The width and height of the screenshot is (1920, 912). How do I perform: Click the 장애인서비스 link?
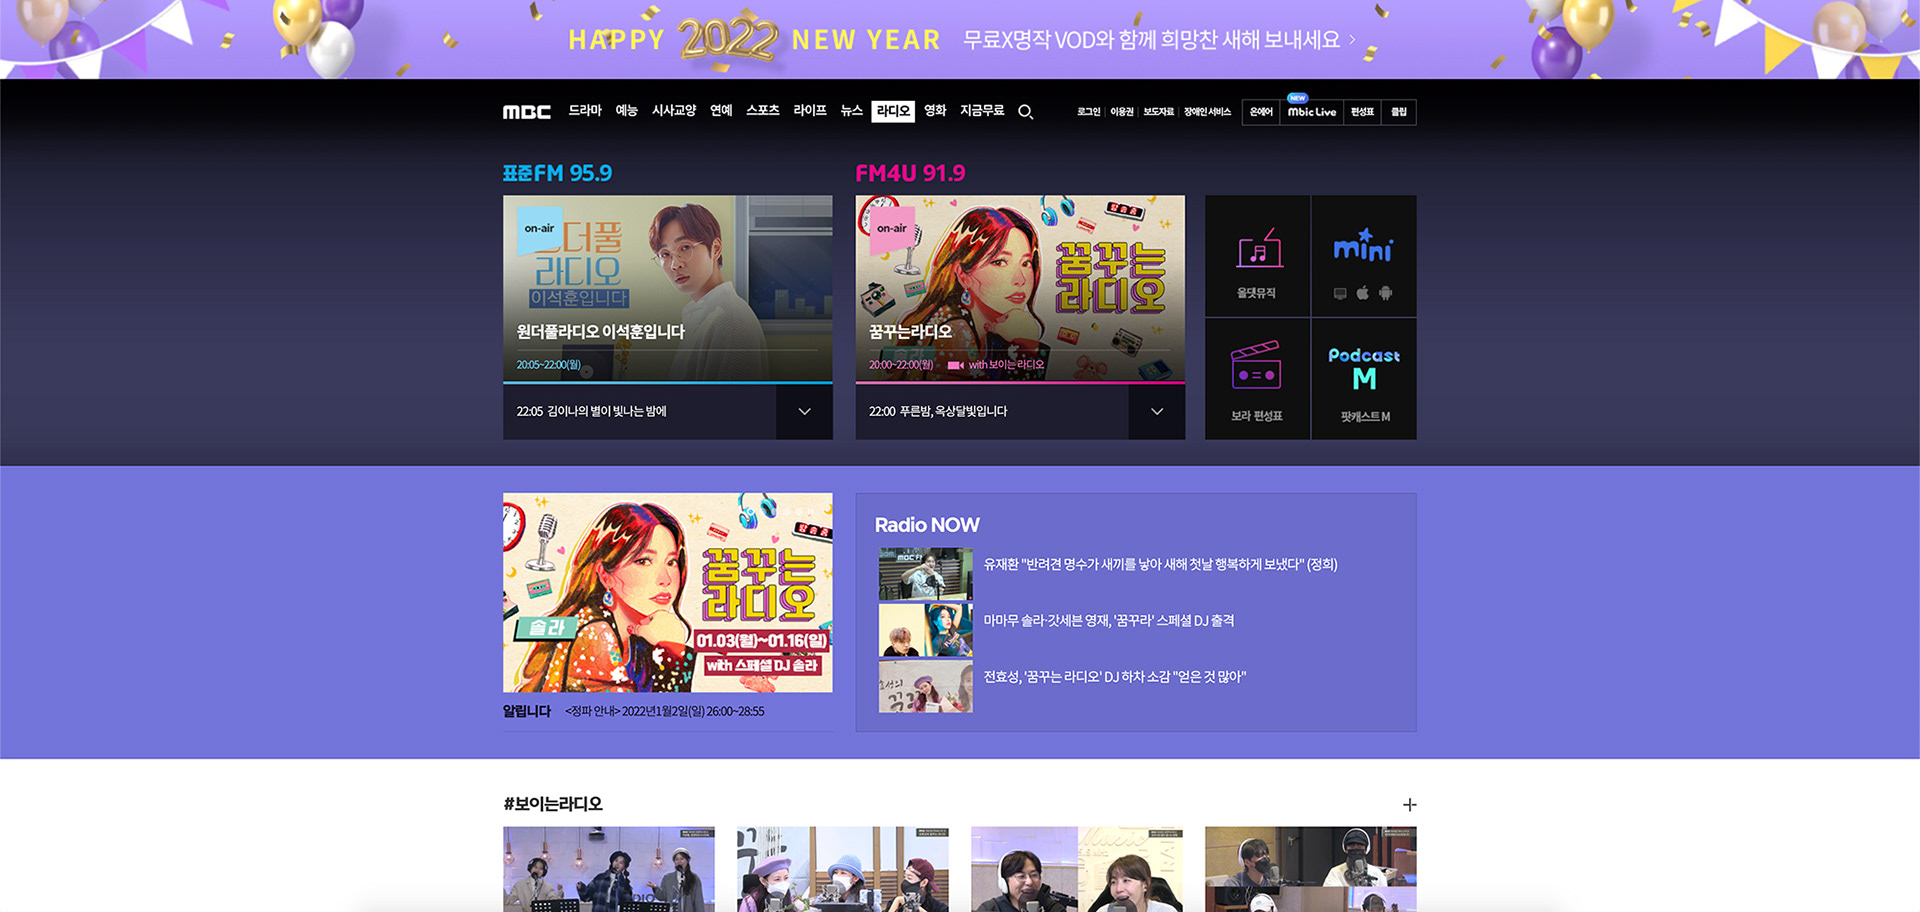1207,112
